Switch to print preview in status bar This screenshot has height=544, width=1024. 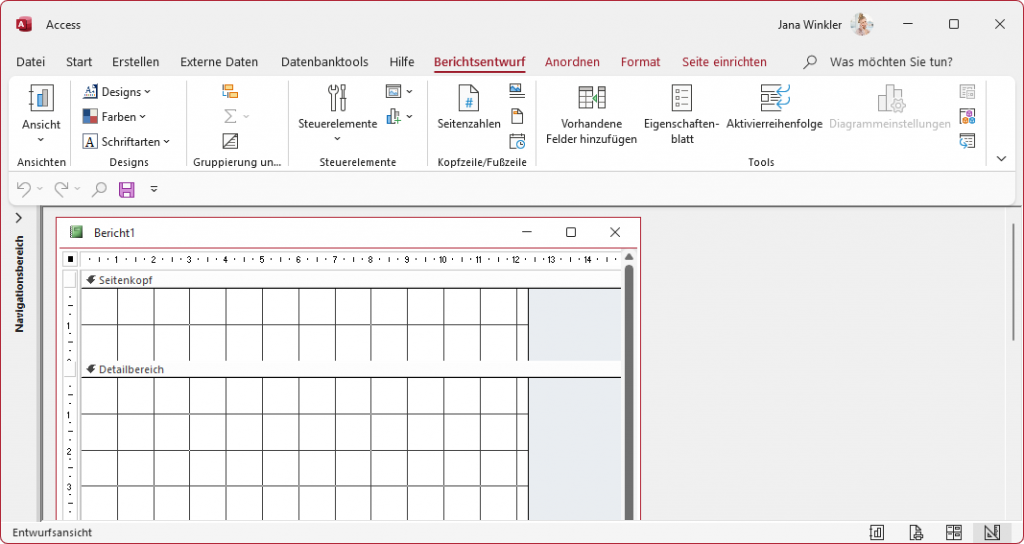pyautogui.click(x=915, y=532)
